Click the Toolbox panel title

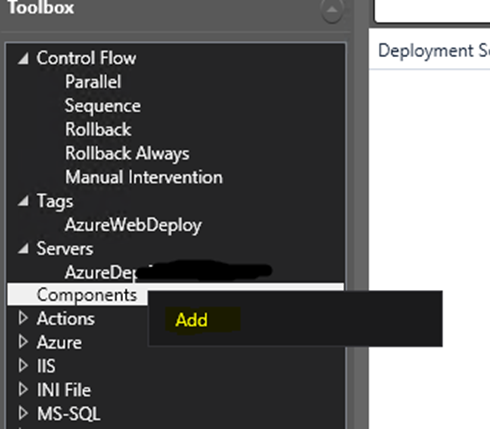coord(41,8)
